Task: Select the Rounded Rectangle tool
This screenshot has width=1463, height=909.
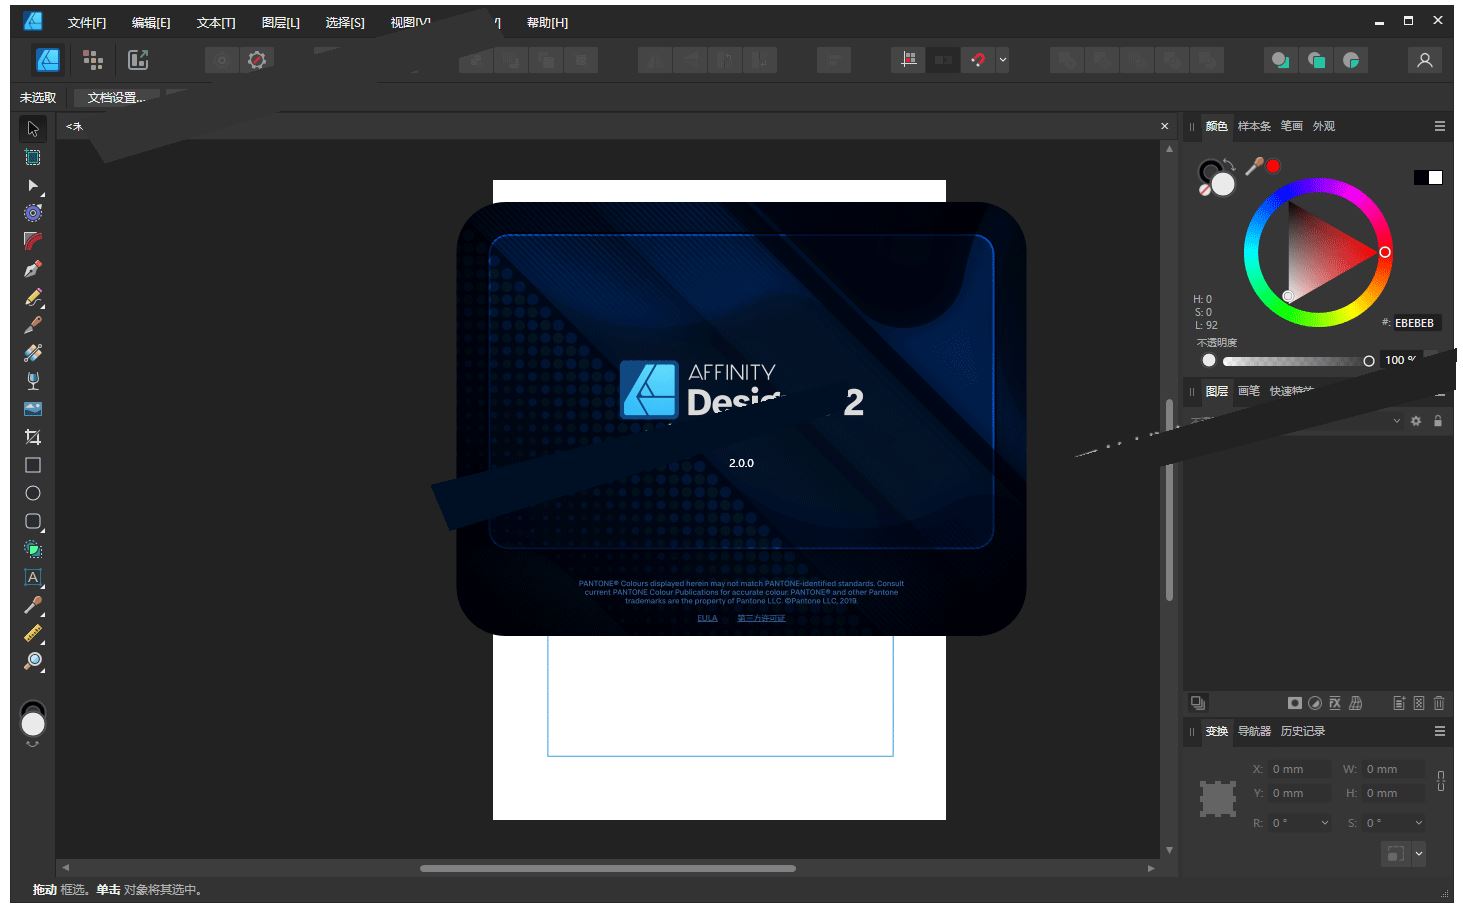Action: coord(33,521)
